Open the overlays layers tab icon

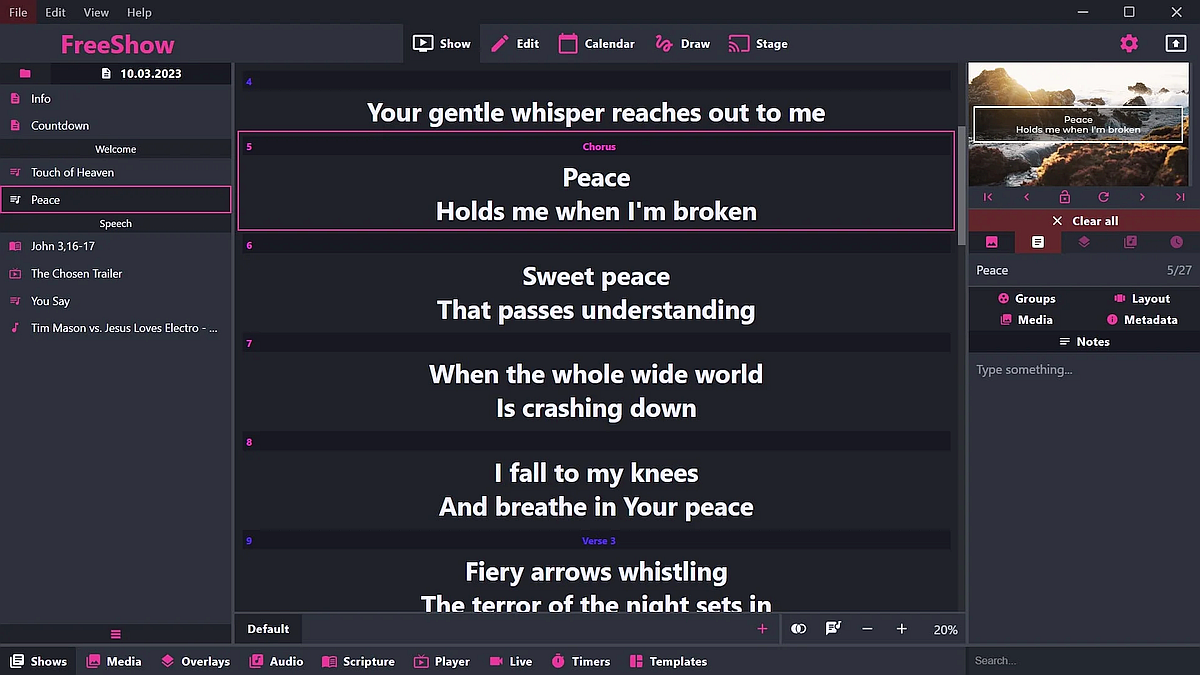[1084, 242]
